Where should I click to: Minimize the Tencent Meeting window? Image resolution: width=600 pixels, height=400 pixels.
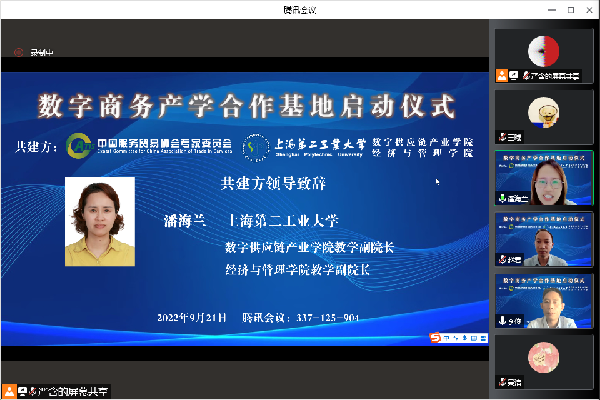pos(552,10)
